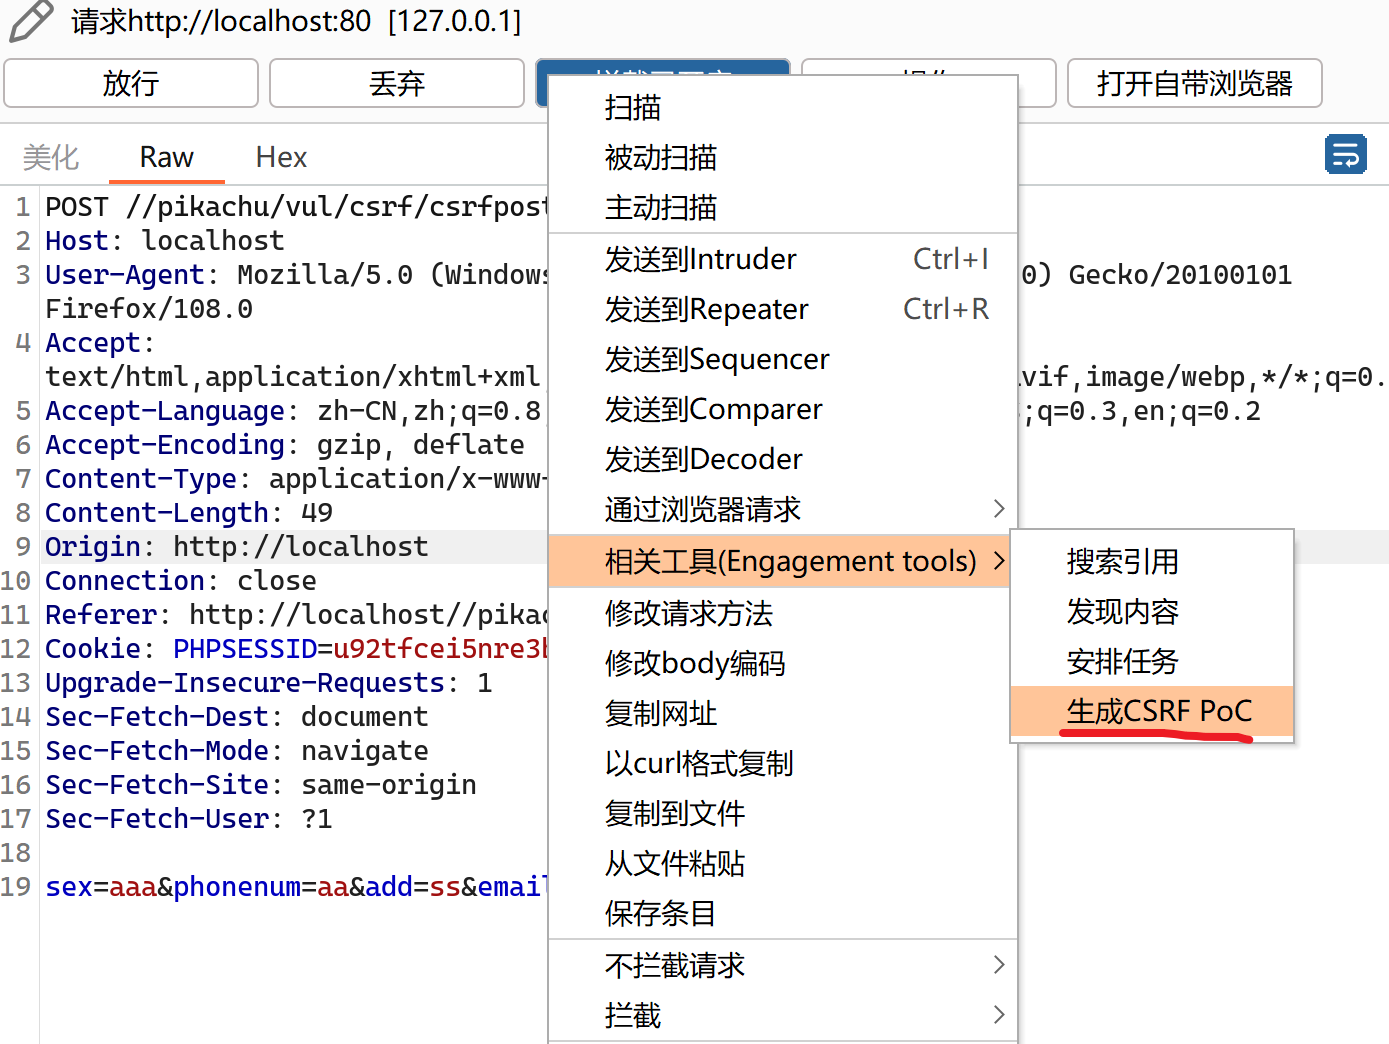The image size is (1389, 1044).
Task: Choose 从文件粘贴
Action: [783, 863]
